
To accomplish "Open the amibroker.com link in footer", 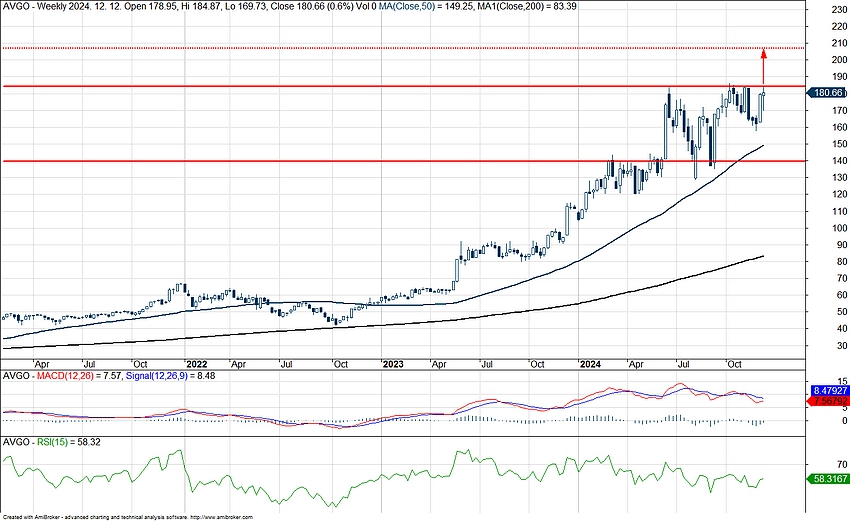I will tap(221, 517).
